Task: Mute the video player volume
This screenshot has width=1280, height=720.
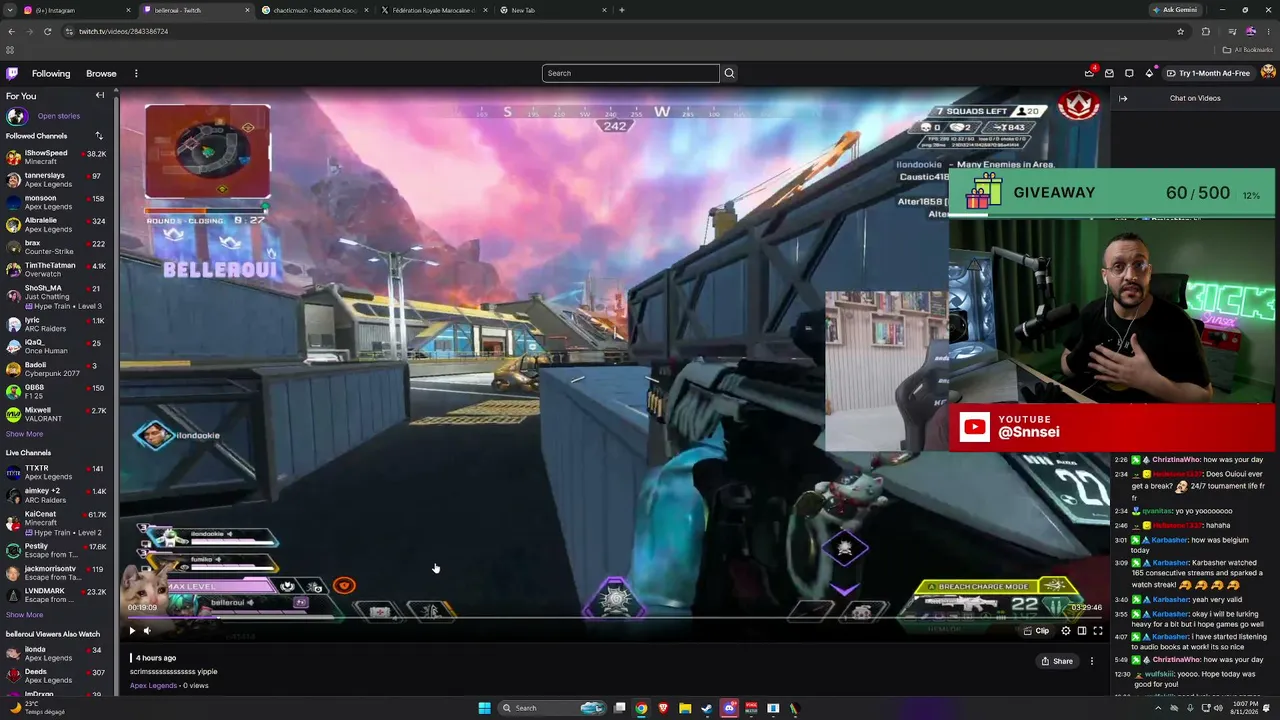Action: click(147, 631)
